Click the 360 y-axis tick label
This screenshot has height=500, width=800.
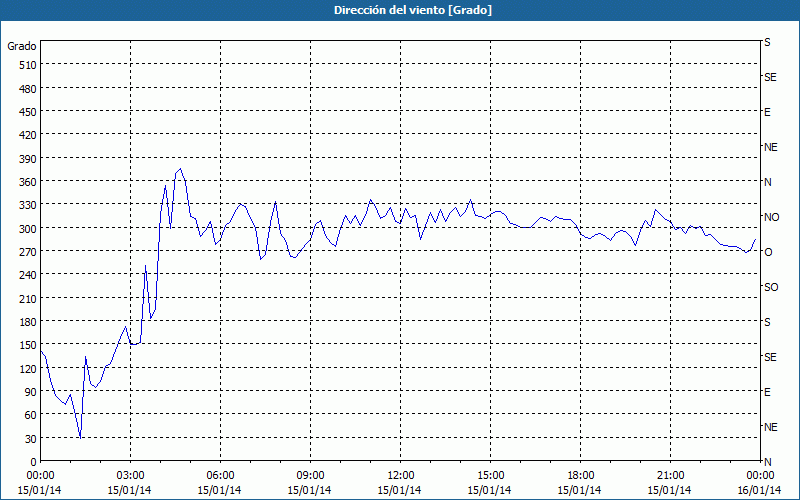[x=28, y=182]
